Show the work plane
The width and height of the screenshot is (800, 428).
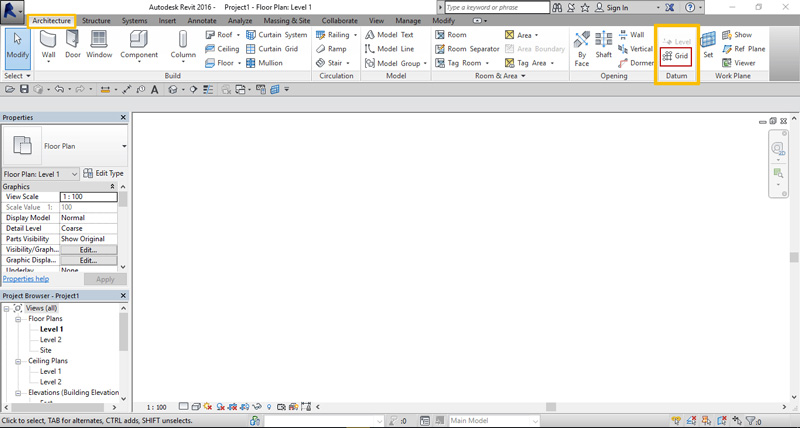click(737, 35)
